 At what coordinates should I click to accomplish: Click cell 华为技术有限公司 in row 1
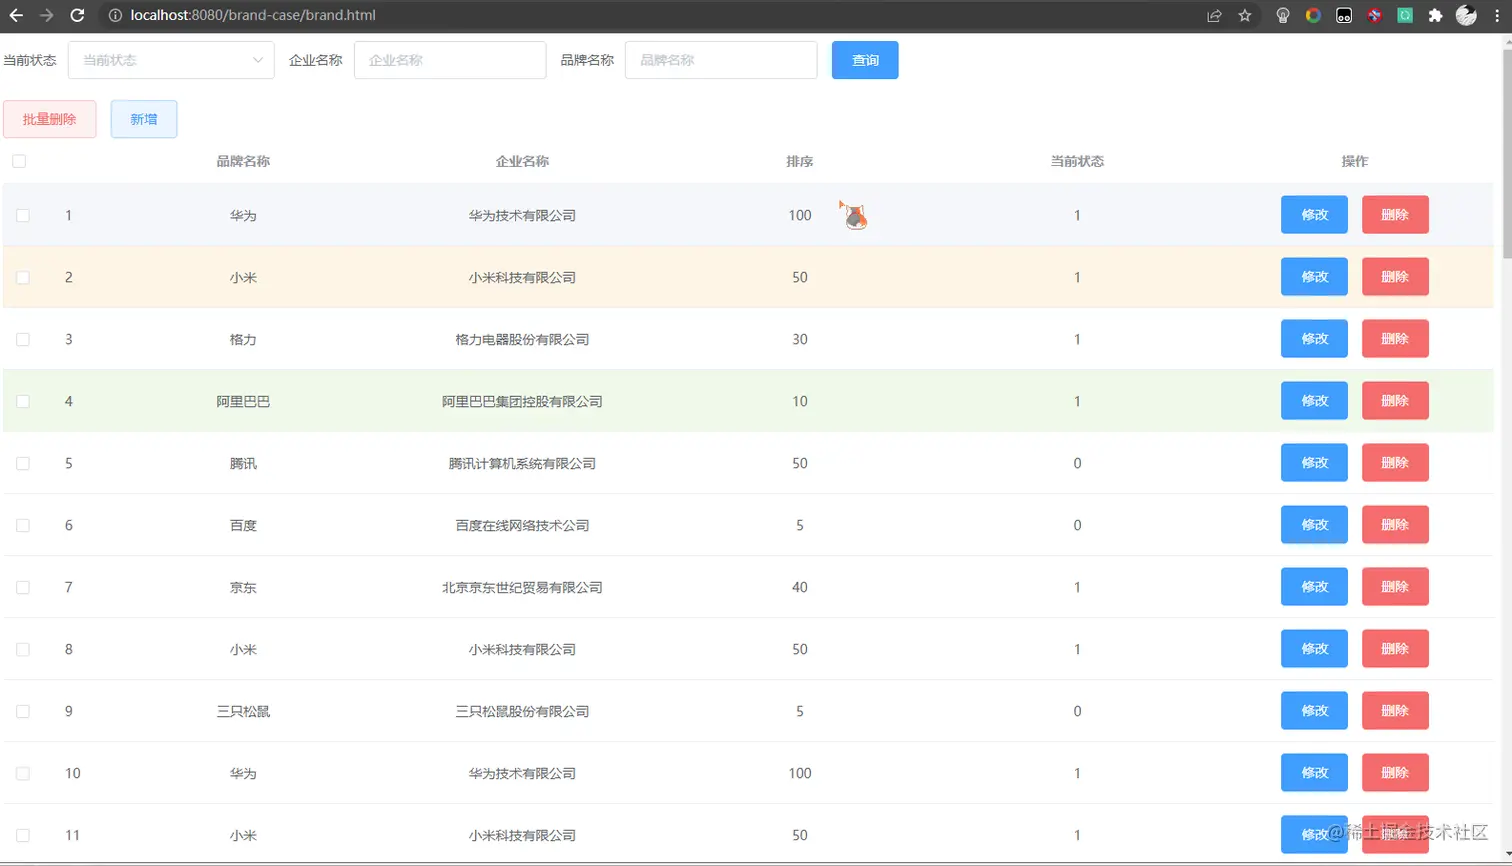point(522,215)
